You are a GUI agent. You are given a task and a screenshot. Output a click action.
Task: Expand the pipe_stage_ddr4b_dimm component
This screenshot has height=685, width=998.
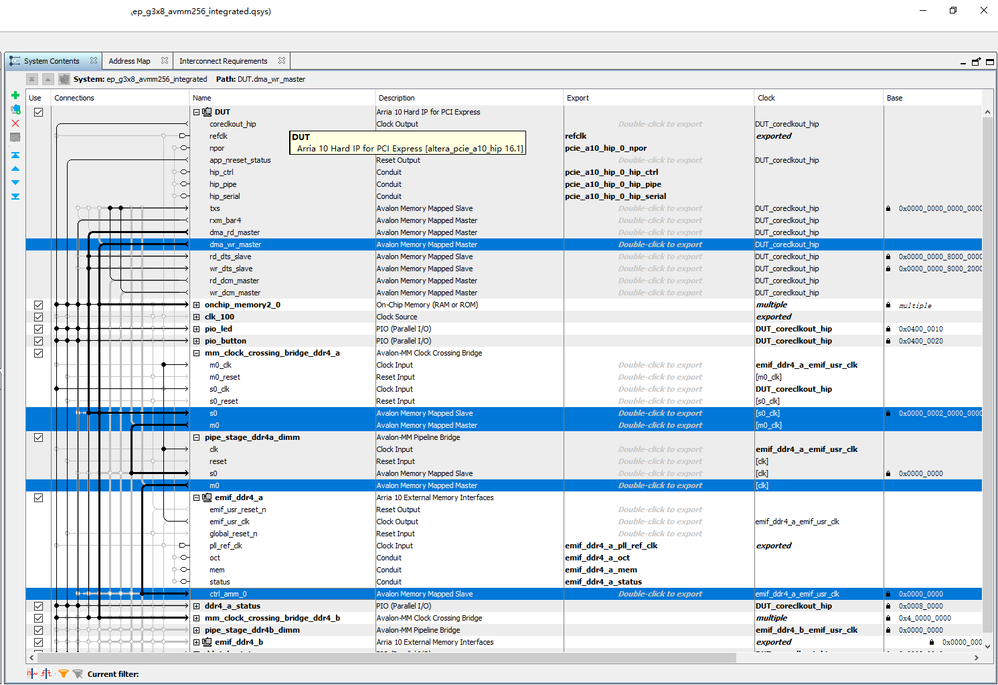tap(197, 630)
